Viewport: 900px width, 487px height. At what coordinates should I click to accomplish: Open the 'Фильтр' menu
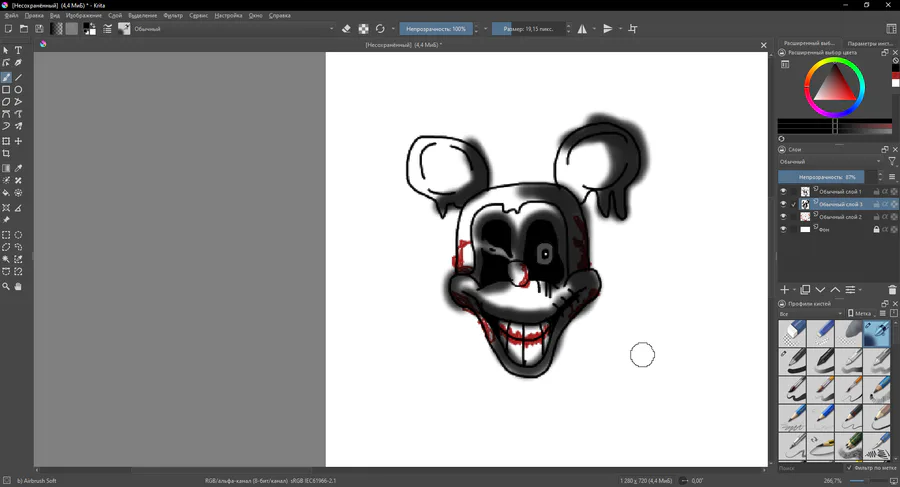173,16
